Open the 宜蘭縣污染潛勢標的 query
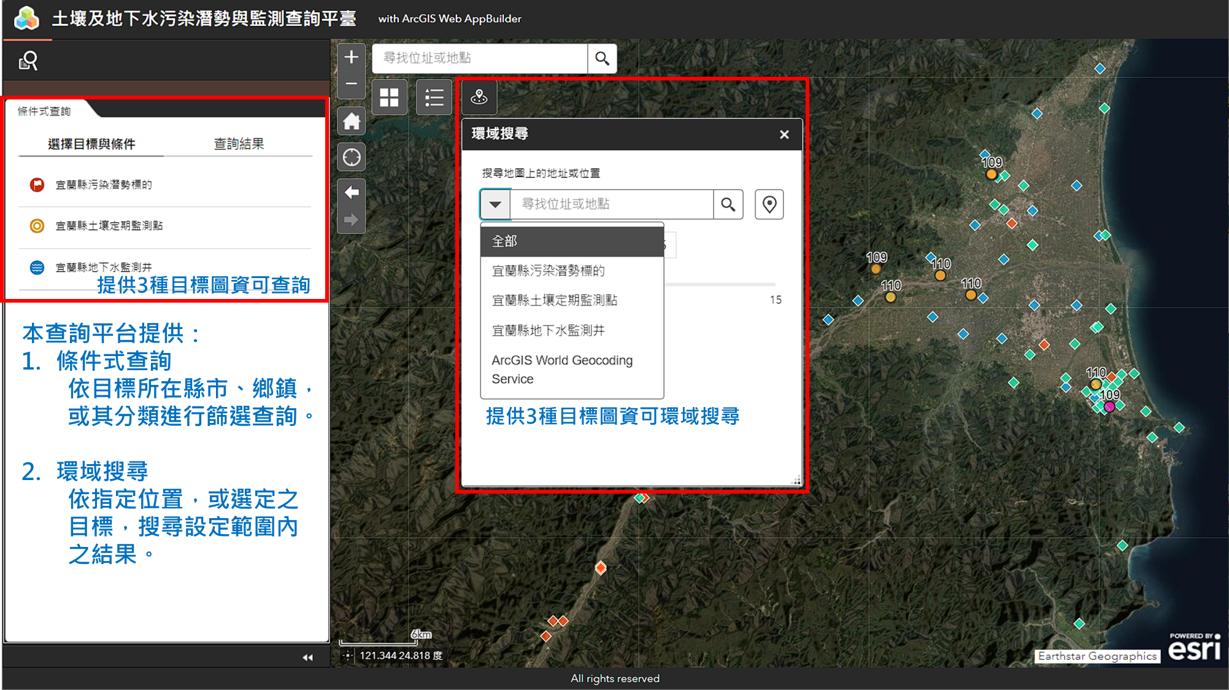1229x690 pixels. point(104,185)
